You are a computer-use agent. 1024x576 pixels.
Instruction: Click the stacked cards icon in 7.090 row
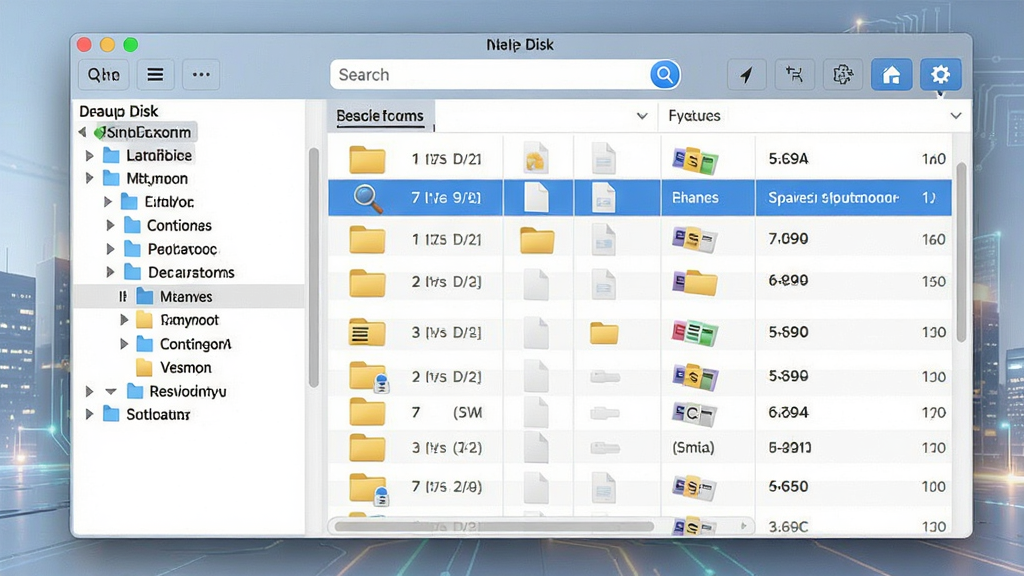[x=695, y=240]
